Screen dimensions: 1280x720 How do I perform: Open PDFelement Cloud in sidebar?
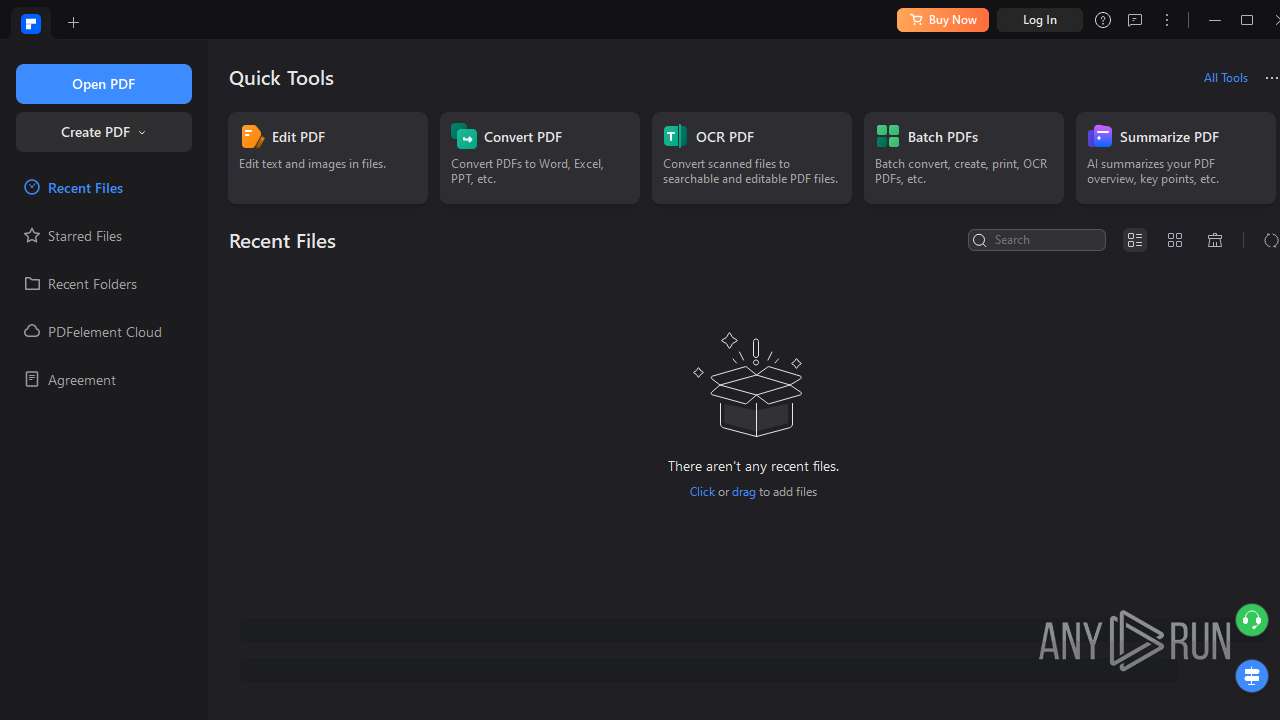[x=105, y=332]
